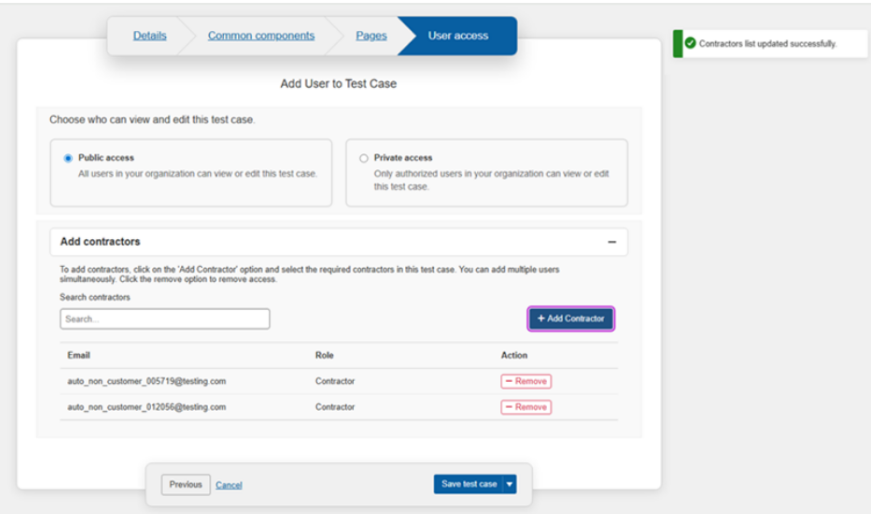Click the Contractors list updated successfully message
Image resolution: width=871 pixels, height=514 pixels.
point(768,44)
